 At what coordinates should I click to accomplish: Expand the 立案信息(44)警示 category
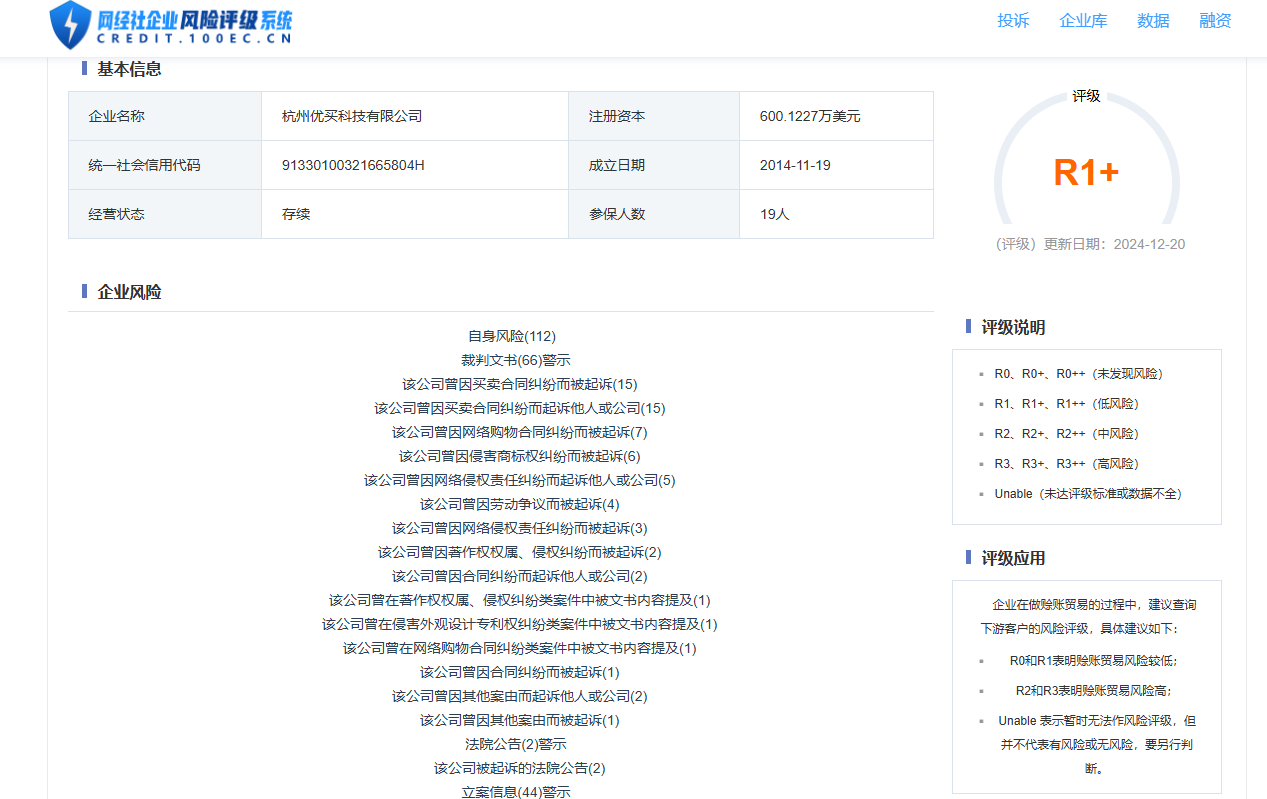515,791
